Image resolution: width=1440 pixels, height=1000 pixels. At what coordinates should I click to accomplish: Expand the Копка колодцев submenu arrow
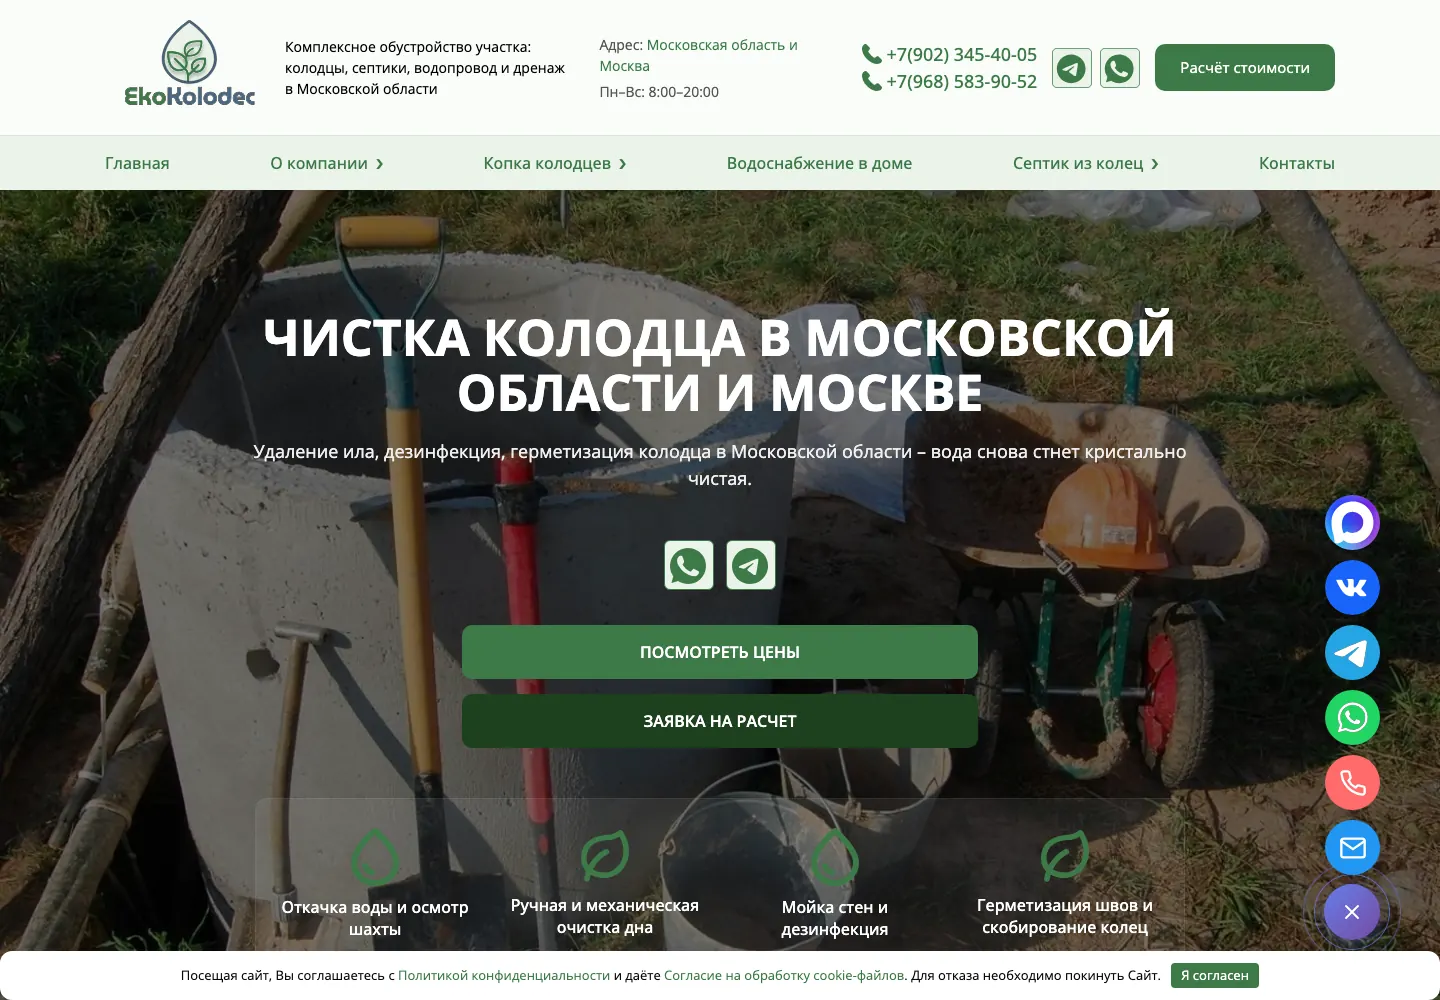pos(623,164)
